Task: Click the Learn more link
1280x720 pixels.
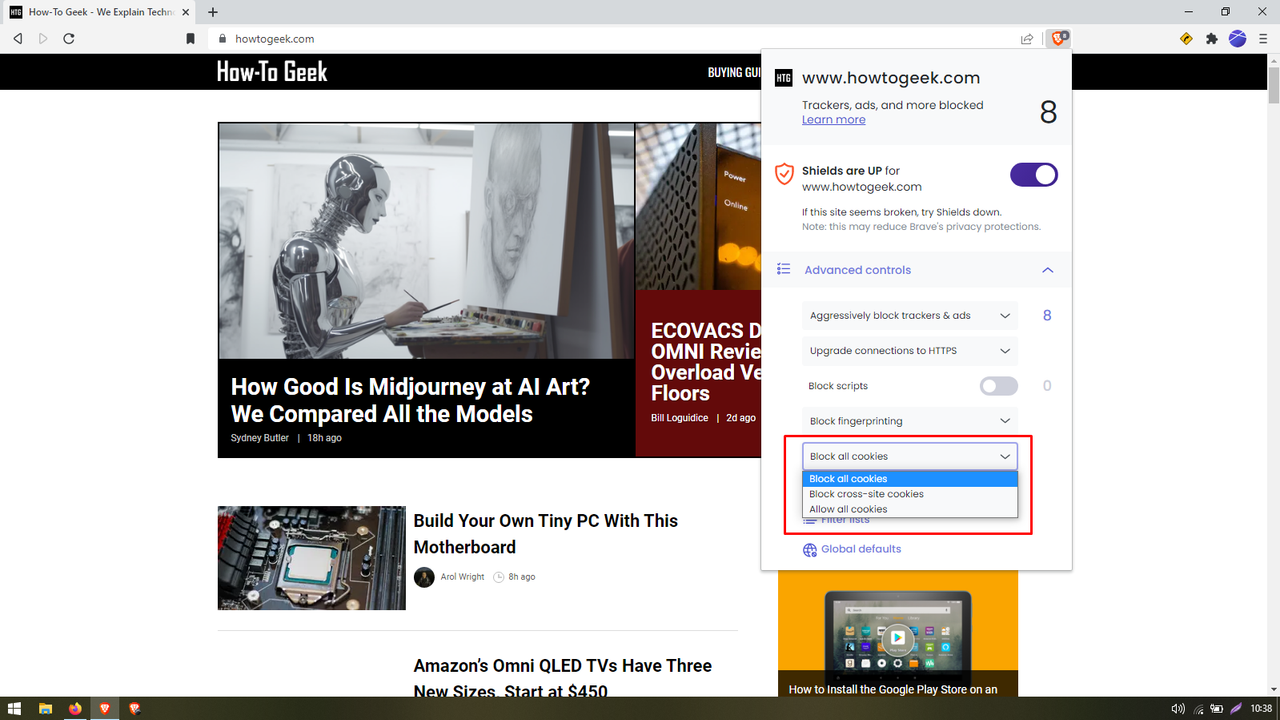Action: pyautogui.click(x=833, y=119)
